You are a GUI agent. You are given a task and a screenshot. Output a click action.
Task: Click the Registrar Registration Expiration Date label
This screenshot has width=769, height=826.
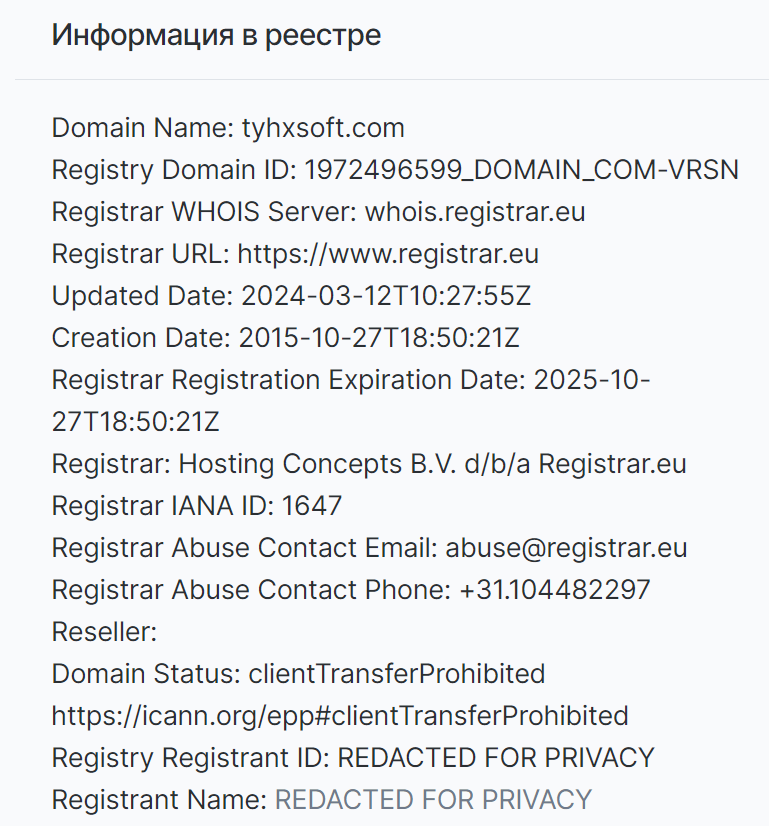[289, 380]
